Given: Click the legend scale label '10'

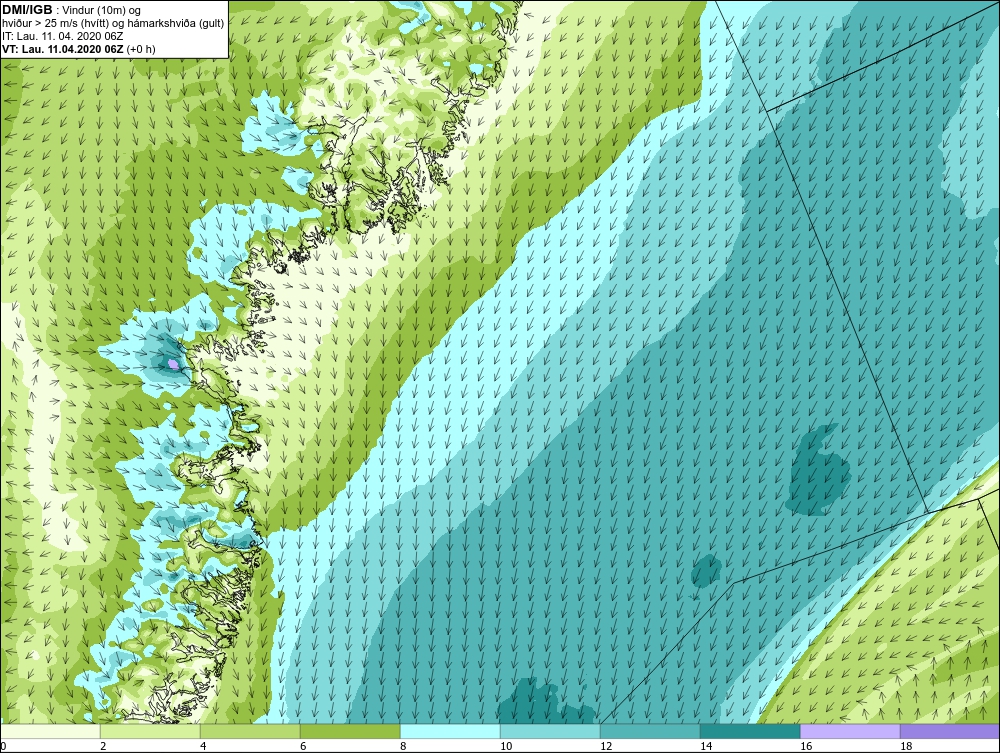Looking at the screenshot, I should (506, 746).
